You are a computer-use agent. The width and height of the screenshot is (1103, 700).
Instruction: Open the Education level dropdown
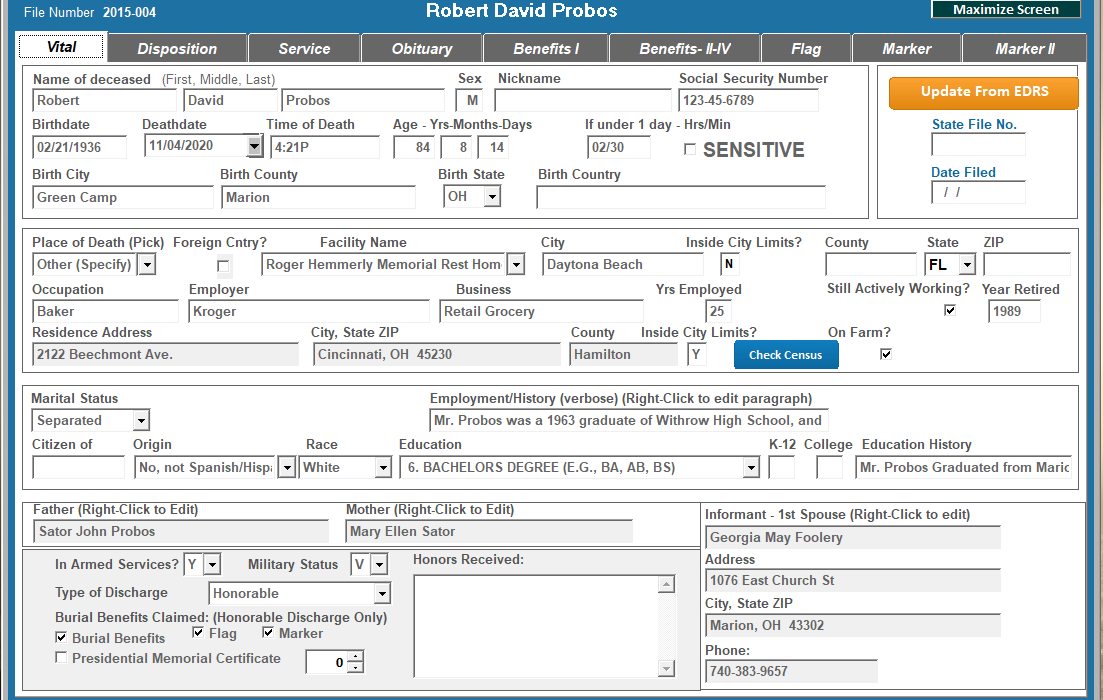(x=751, y=467)
